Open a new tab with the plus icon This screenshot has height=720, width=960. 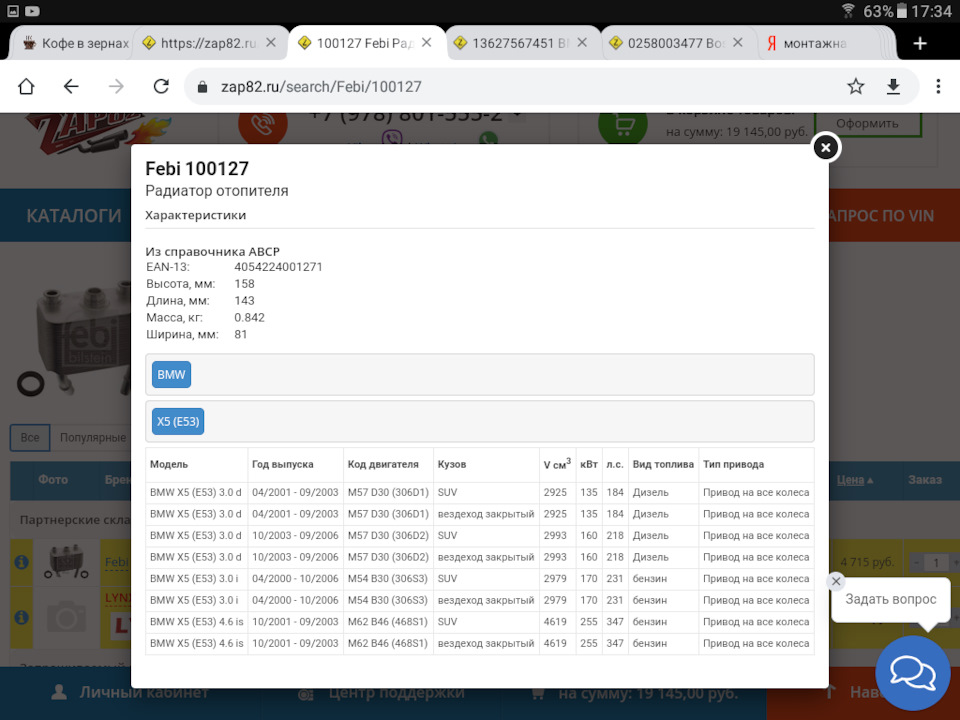(920, 43)
